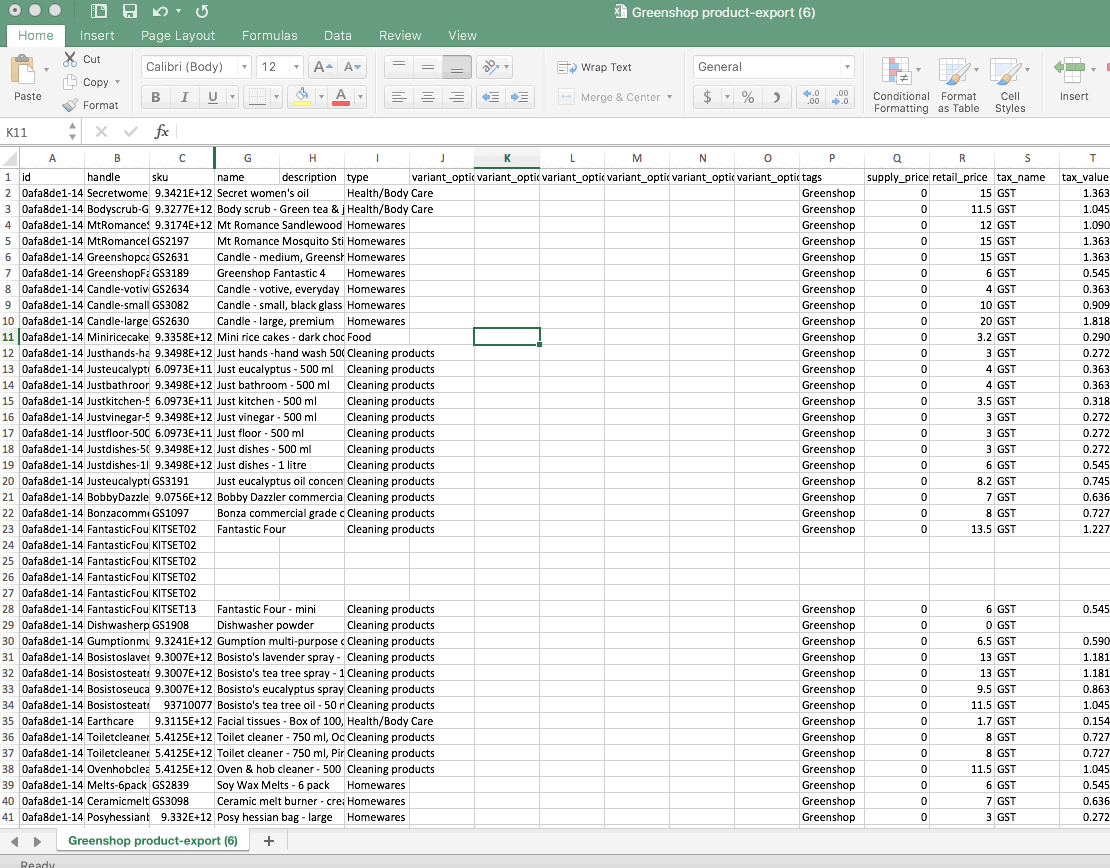Switch to the Home ribbon tab
The height and width of the screenshot is (868, 1110).
(35, 35)
